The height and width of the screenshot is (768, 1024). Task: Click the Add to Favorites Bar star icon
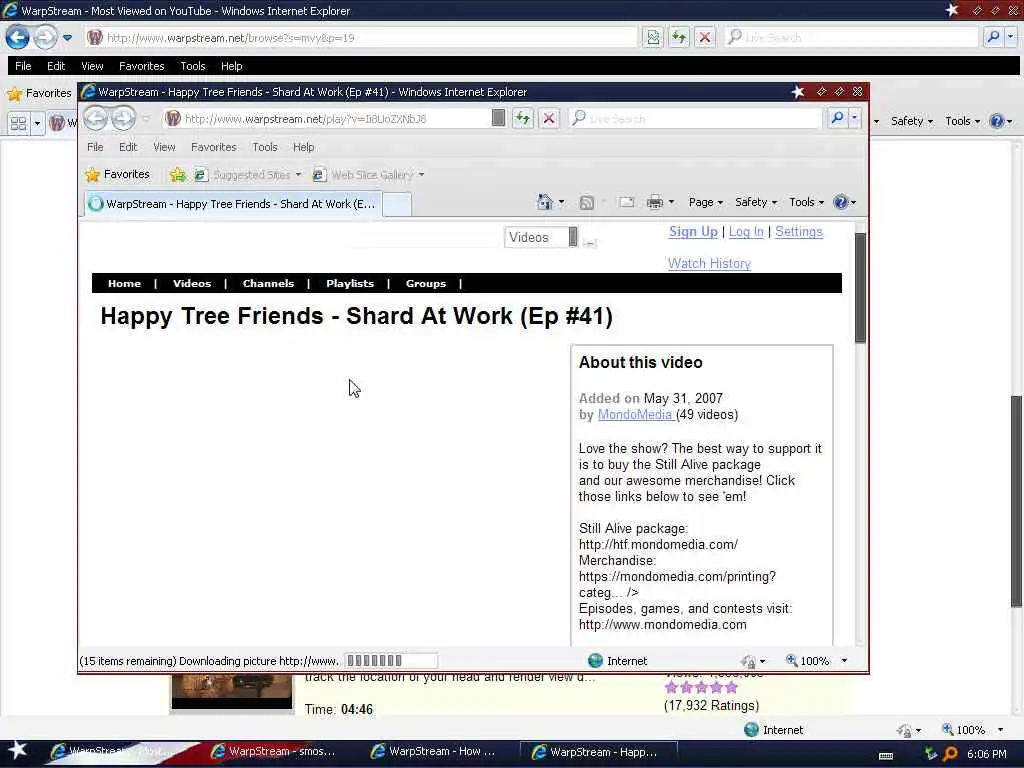click(x=177, y=174)
